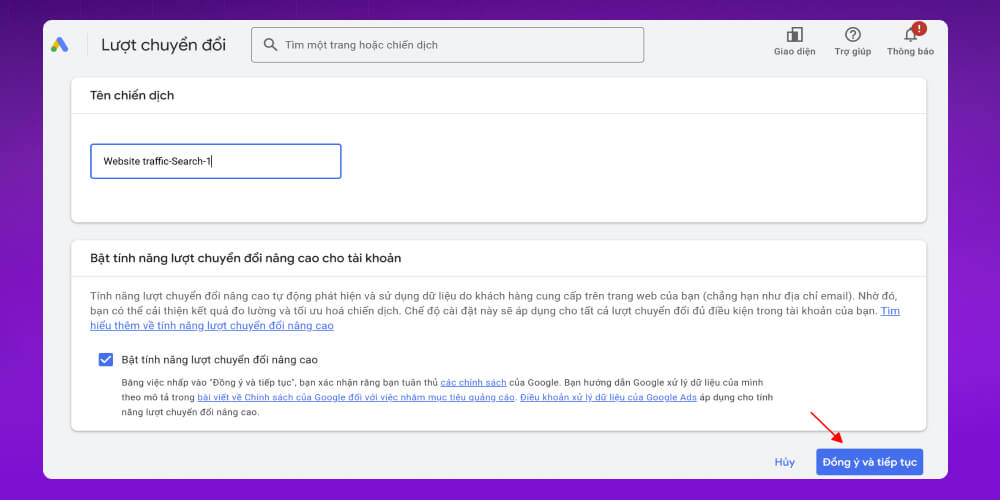Click the magnifier icon in search bar
1000x500 pixels.
(270, 45)
